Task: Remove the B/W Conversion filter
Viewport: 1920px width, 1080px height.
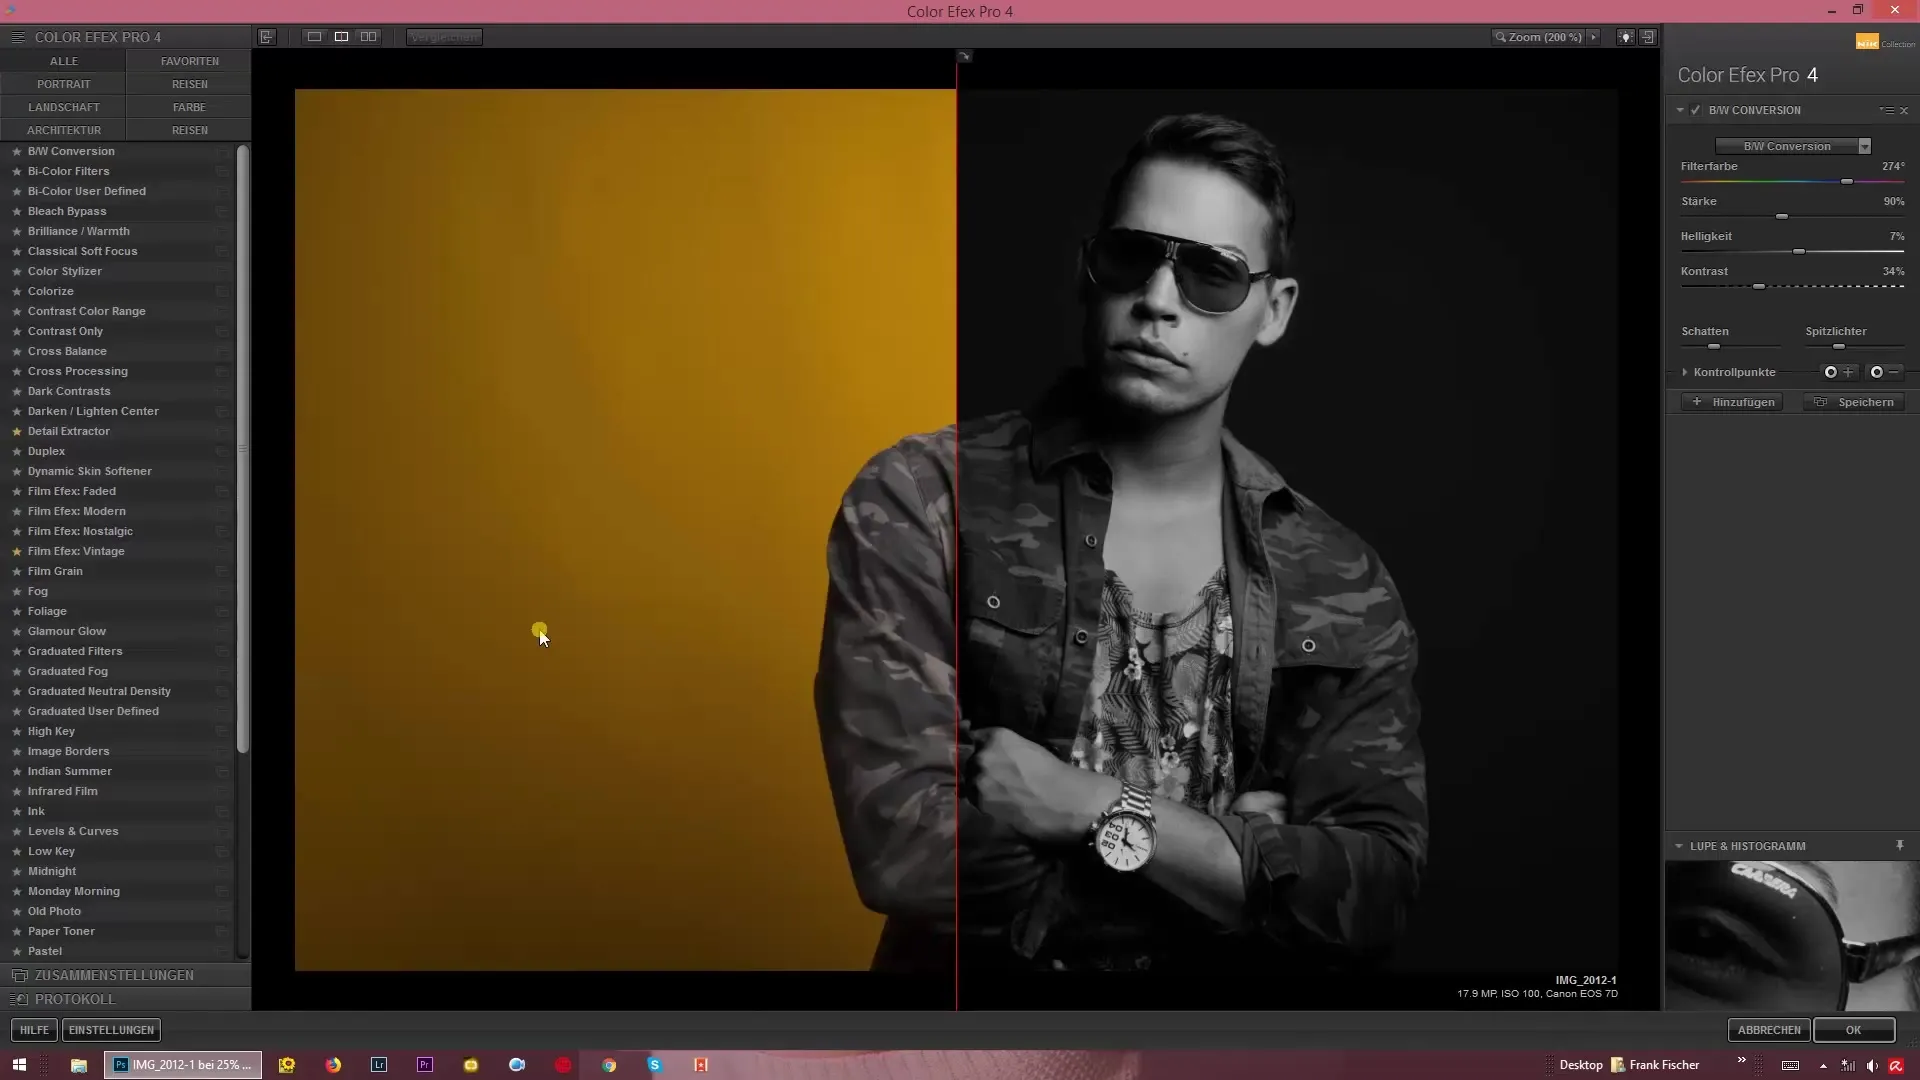Action: click(1904, 110)
